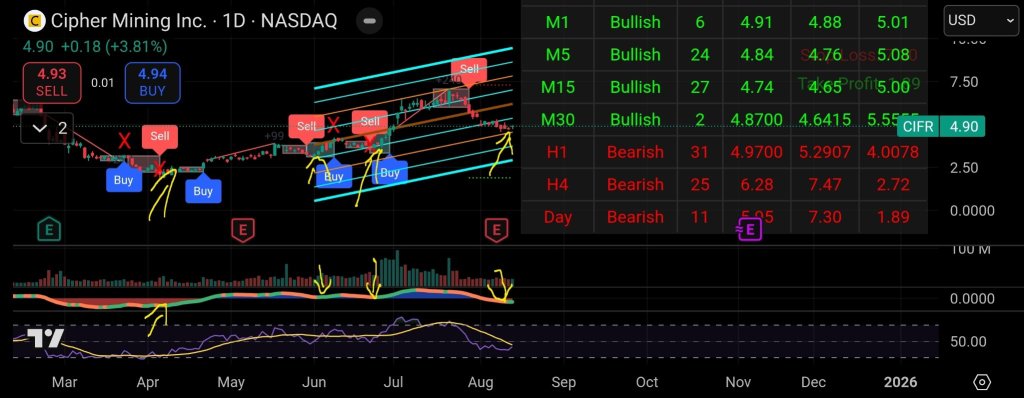1024x398 pixels.
Task: Click the Cipher Mining symbol logo
Action: coord(34,21)
